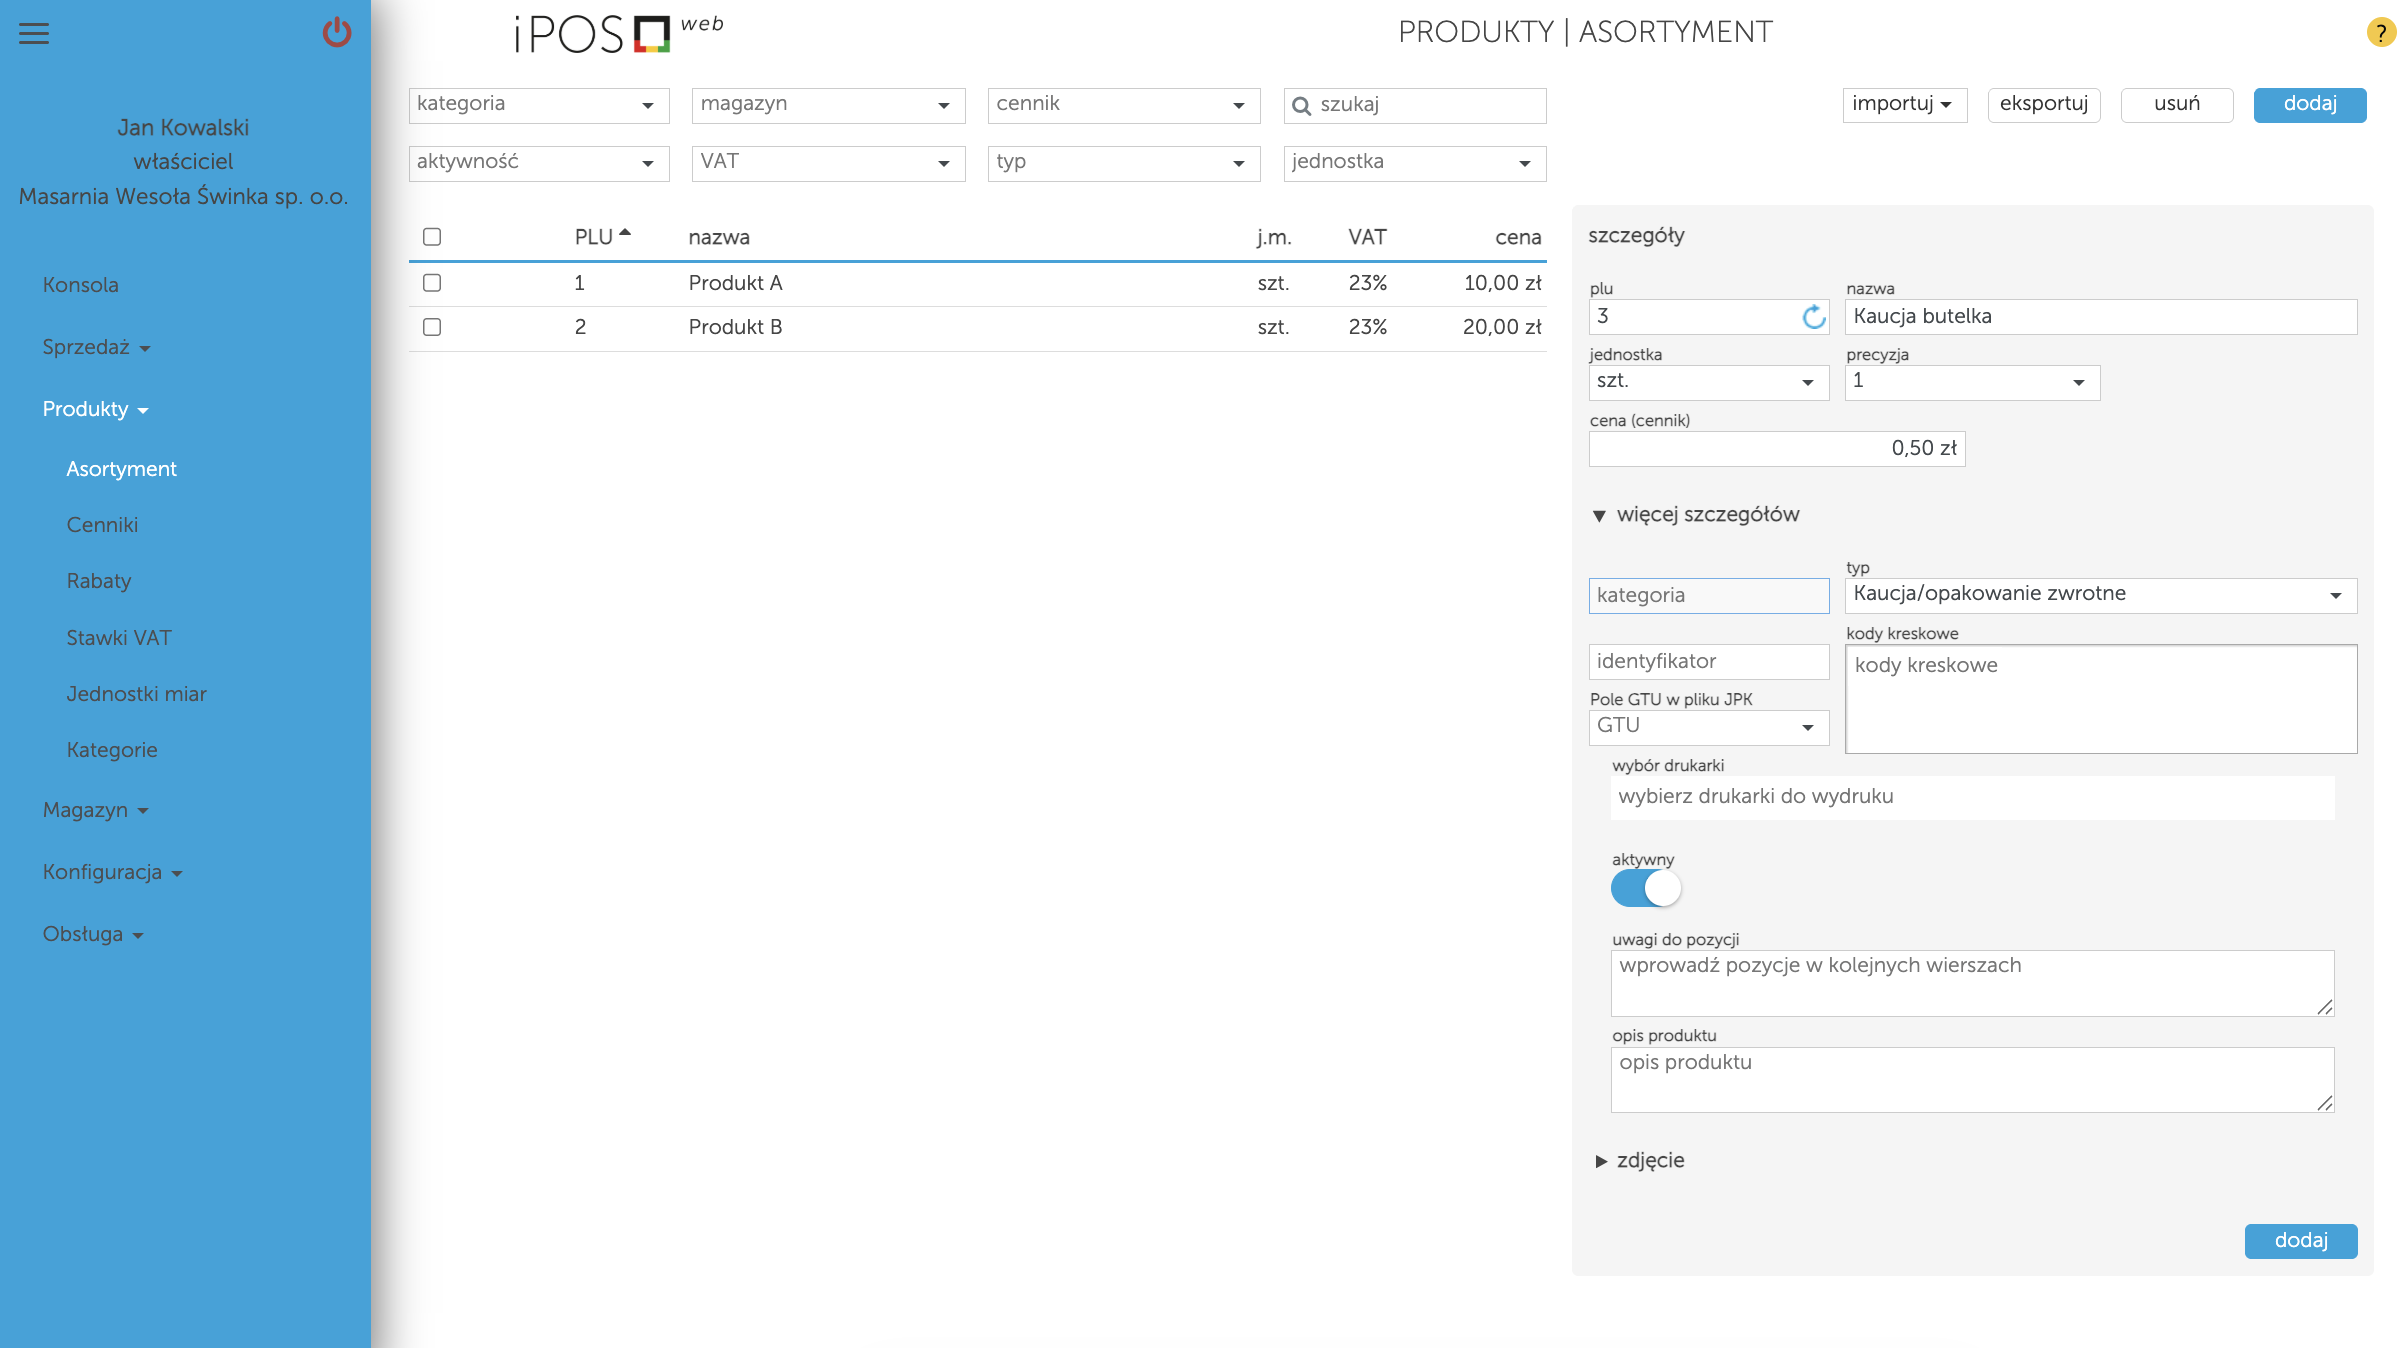The image size is (2404, 1348).
Task: Open the magazyn filter dropdown
Action: [828, 105]
